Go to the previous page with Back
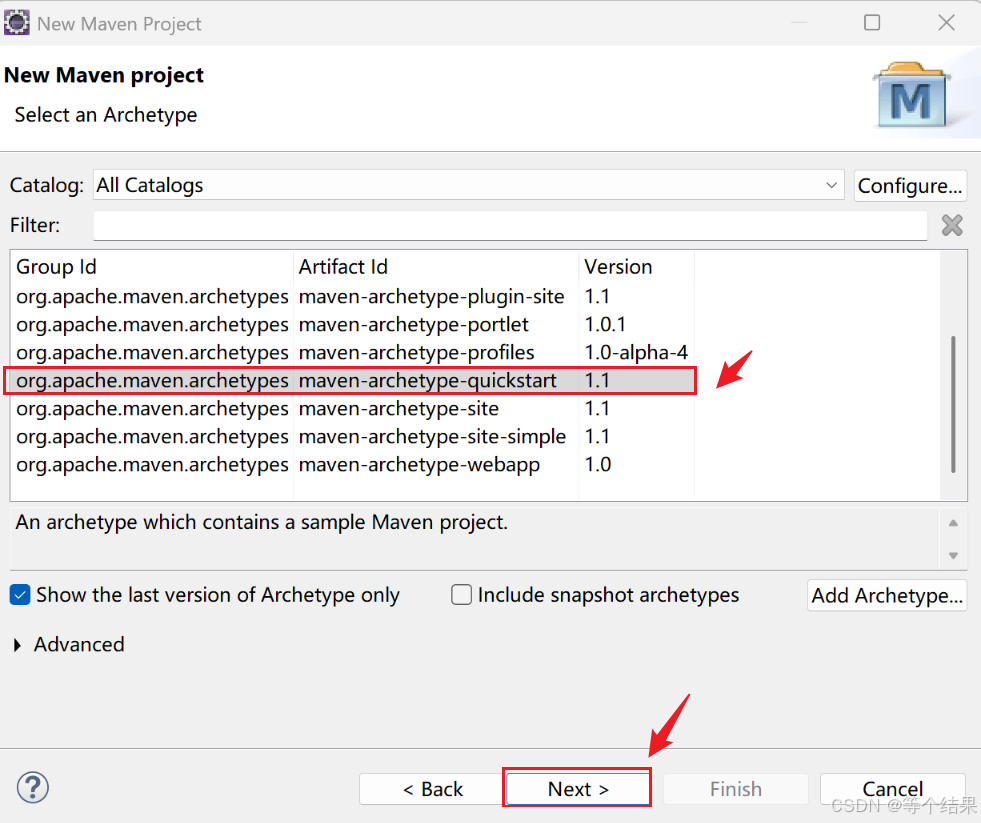Image resolution: width=981 pixels, height=823 pixels. point(432,789)
